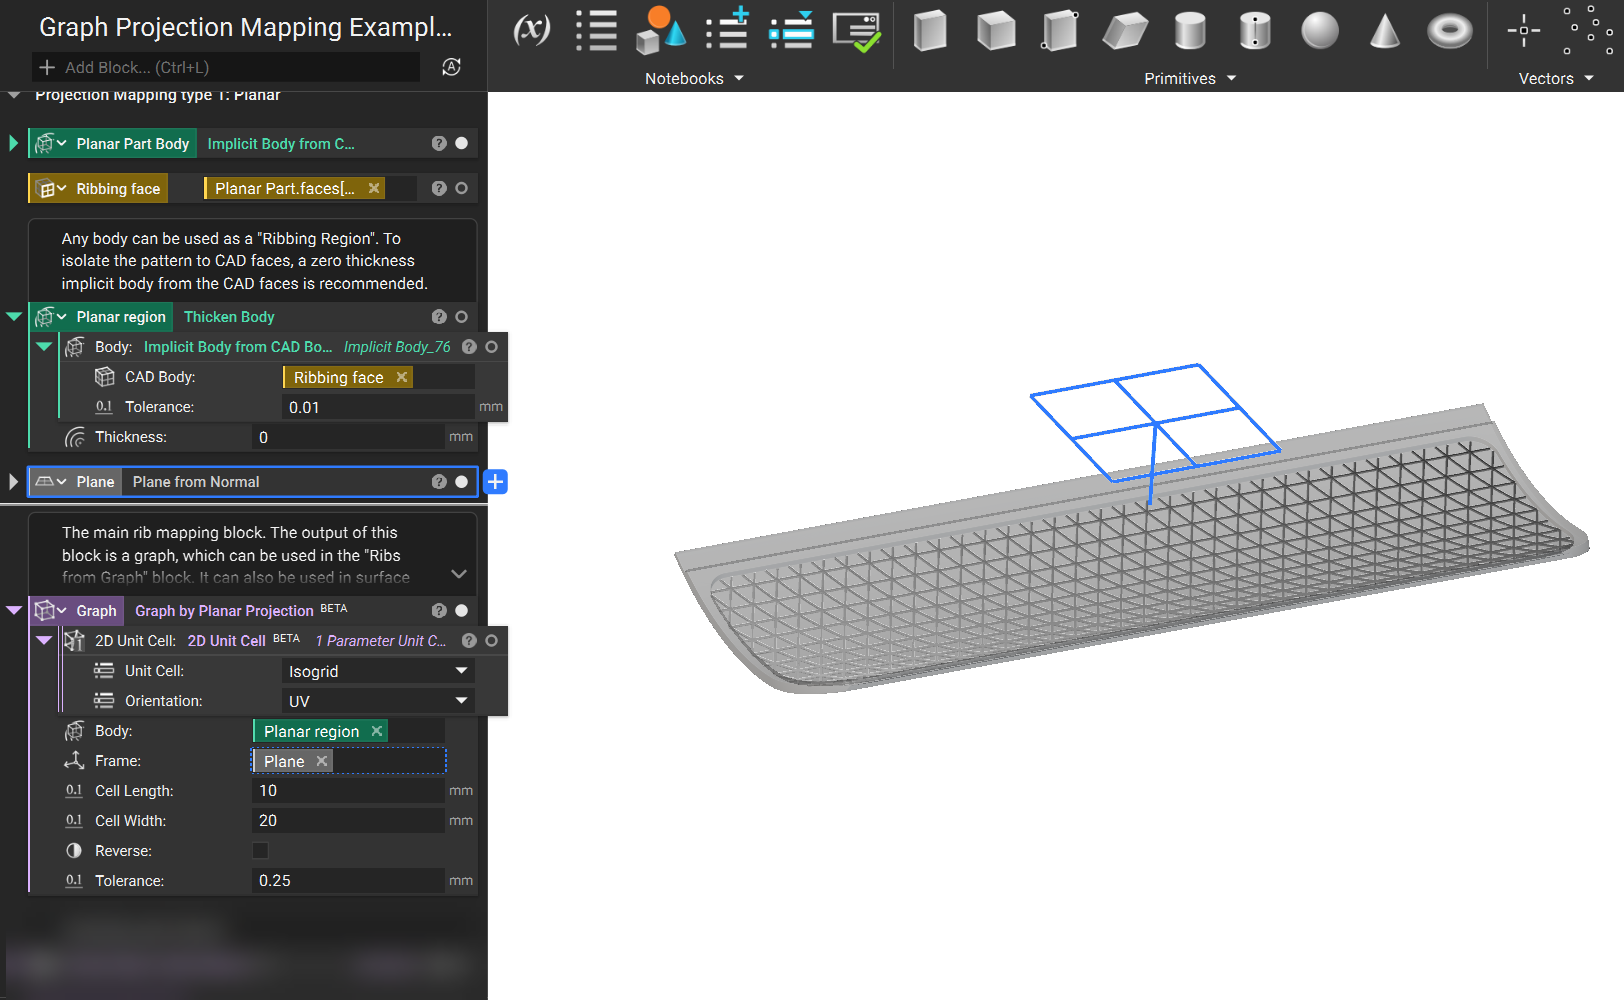Image resolution: width=1624 pixels, height=1000 pixels.
Task: Toggle visibility dot of Graph block
Action: pos(461,611)
